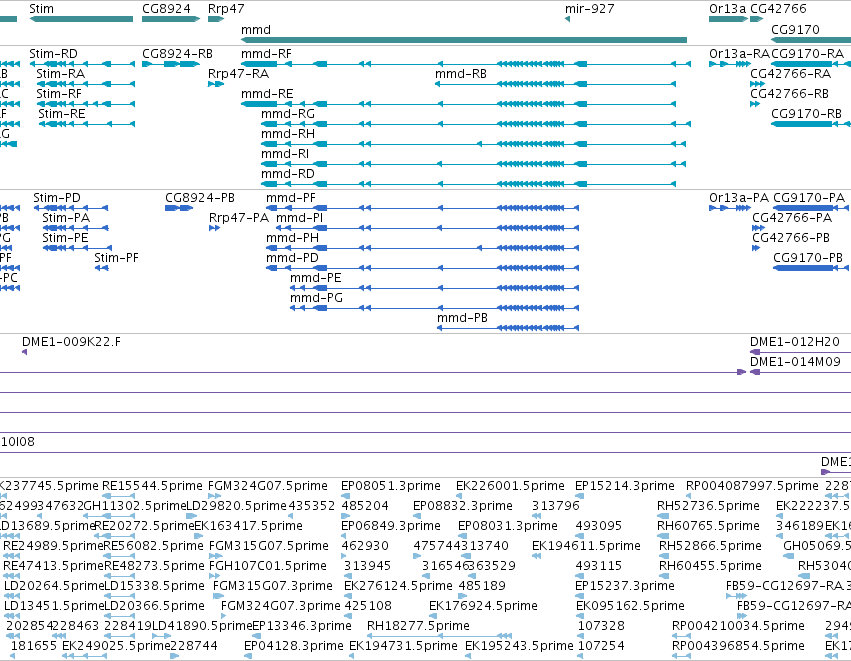Select the mmd-PH coding sequence label

(292, 238)
